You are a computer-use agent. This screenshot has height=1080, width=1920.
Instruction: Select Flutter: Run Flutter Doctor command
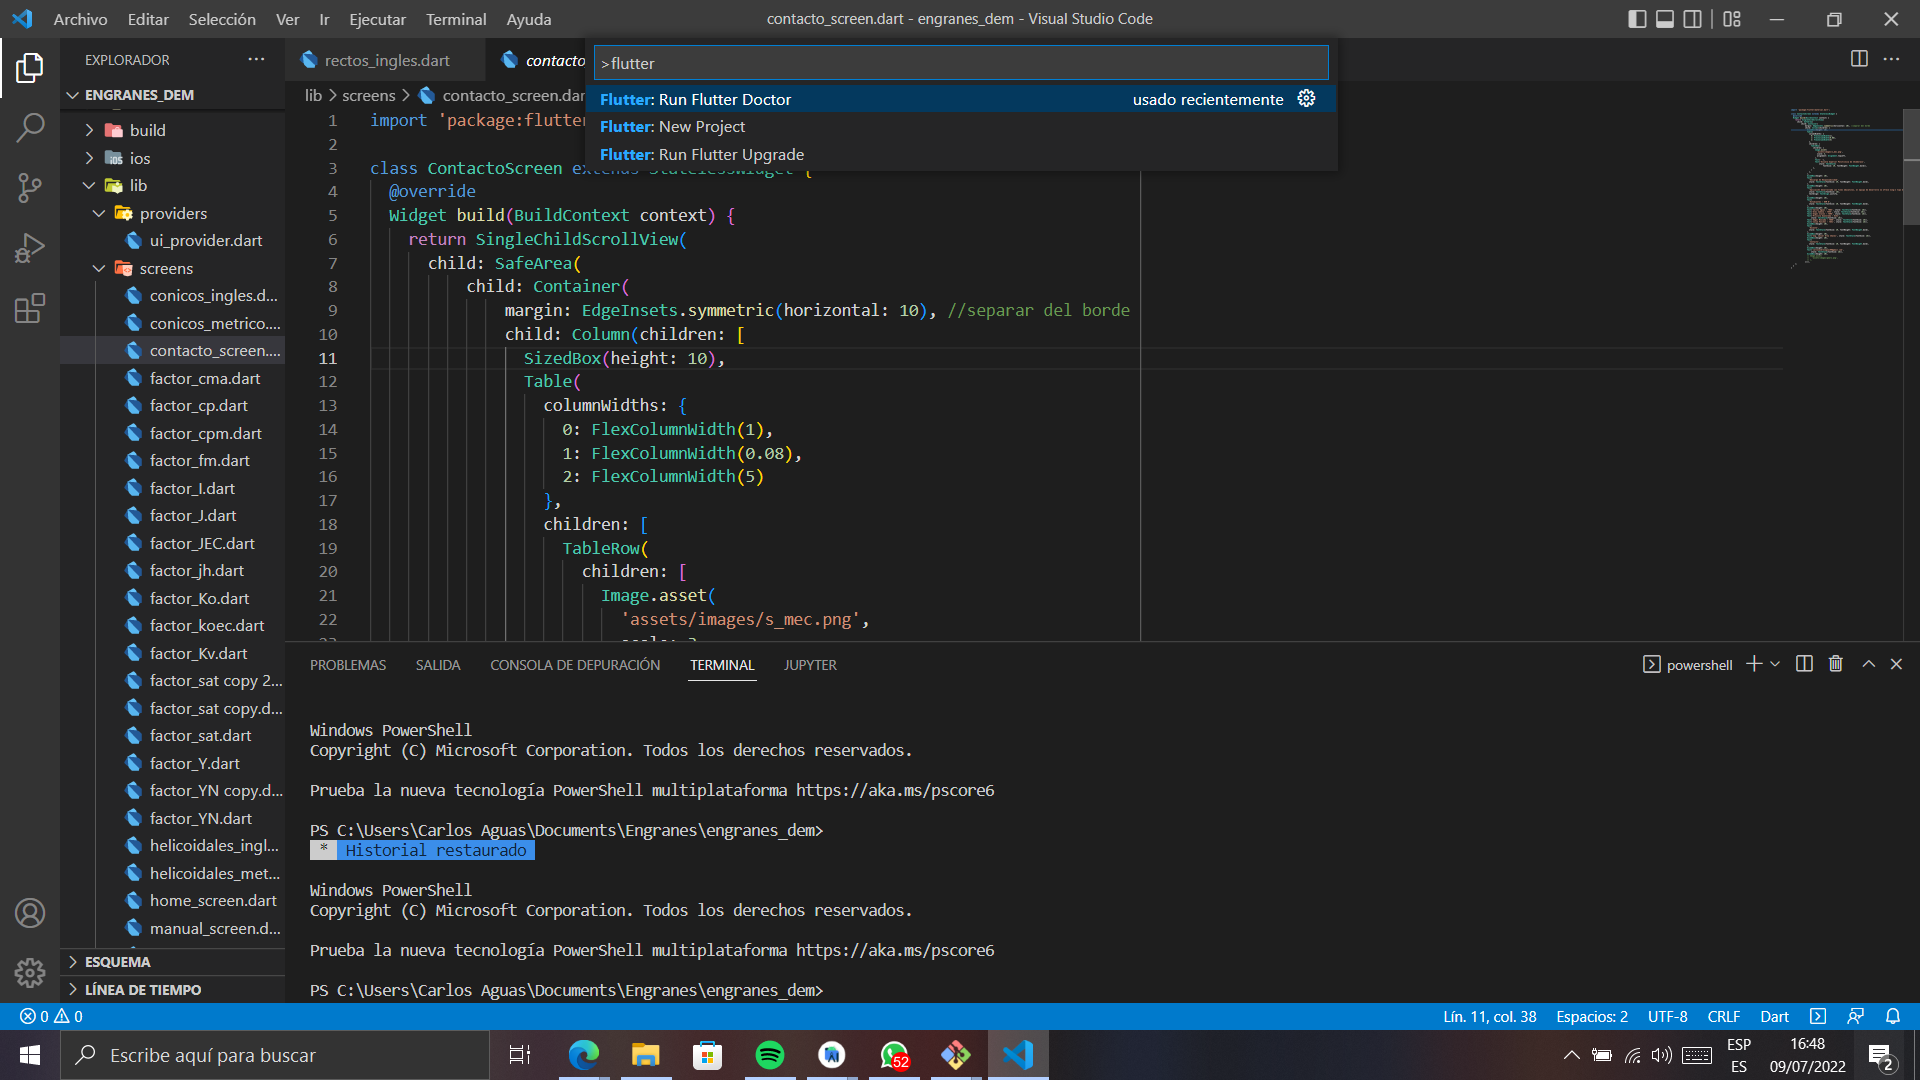961,99
